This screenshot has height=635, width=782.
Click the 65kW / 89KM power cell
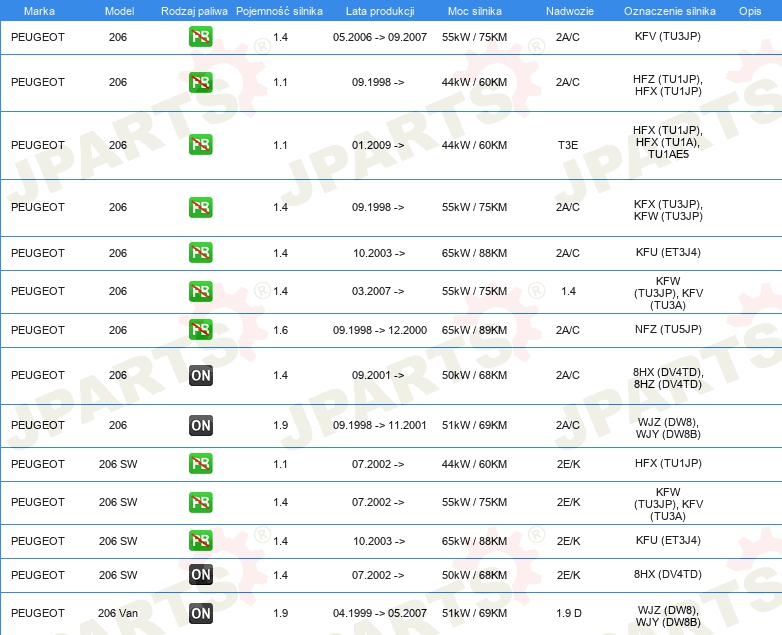[x=474, y=330]
